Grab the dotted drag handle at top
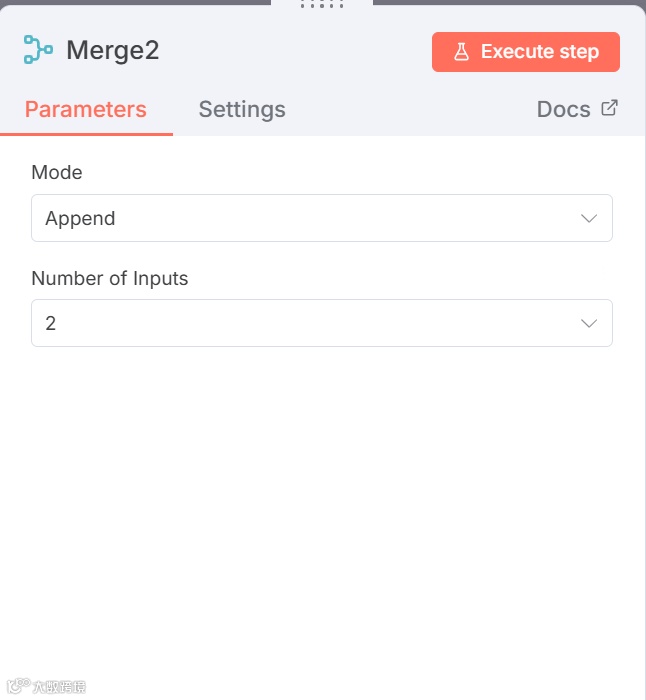The height and width of the screenshot is (700, 646). [322, 4]
